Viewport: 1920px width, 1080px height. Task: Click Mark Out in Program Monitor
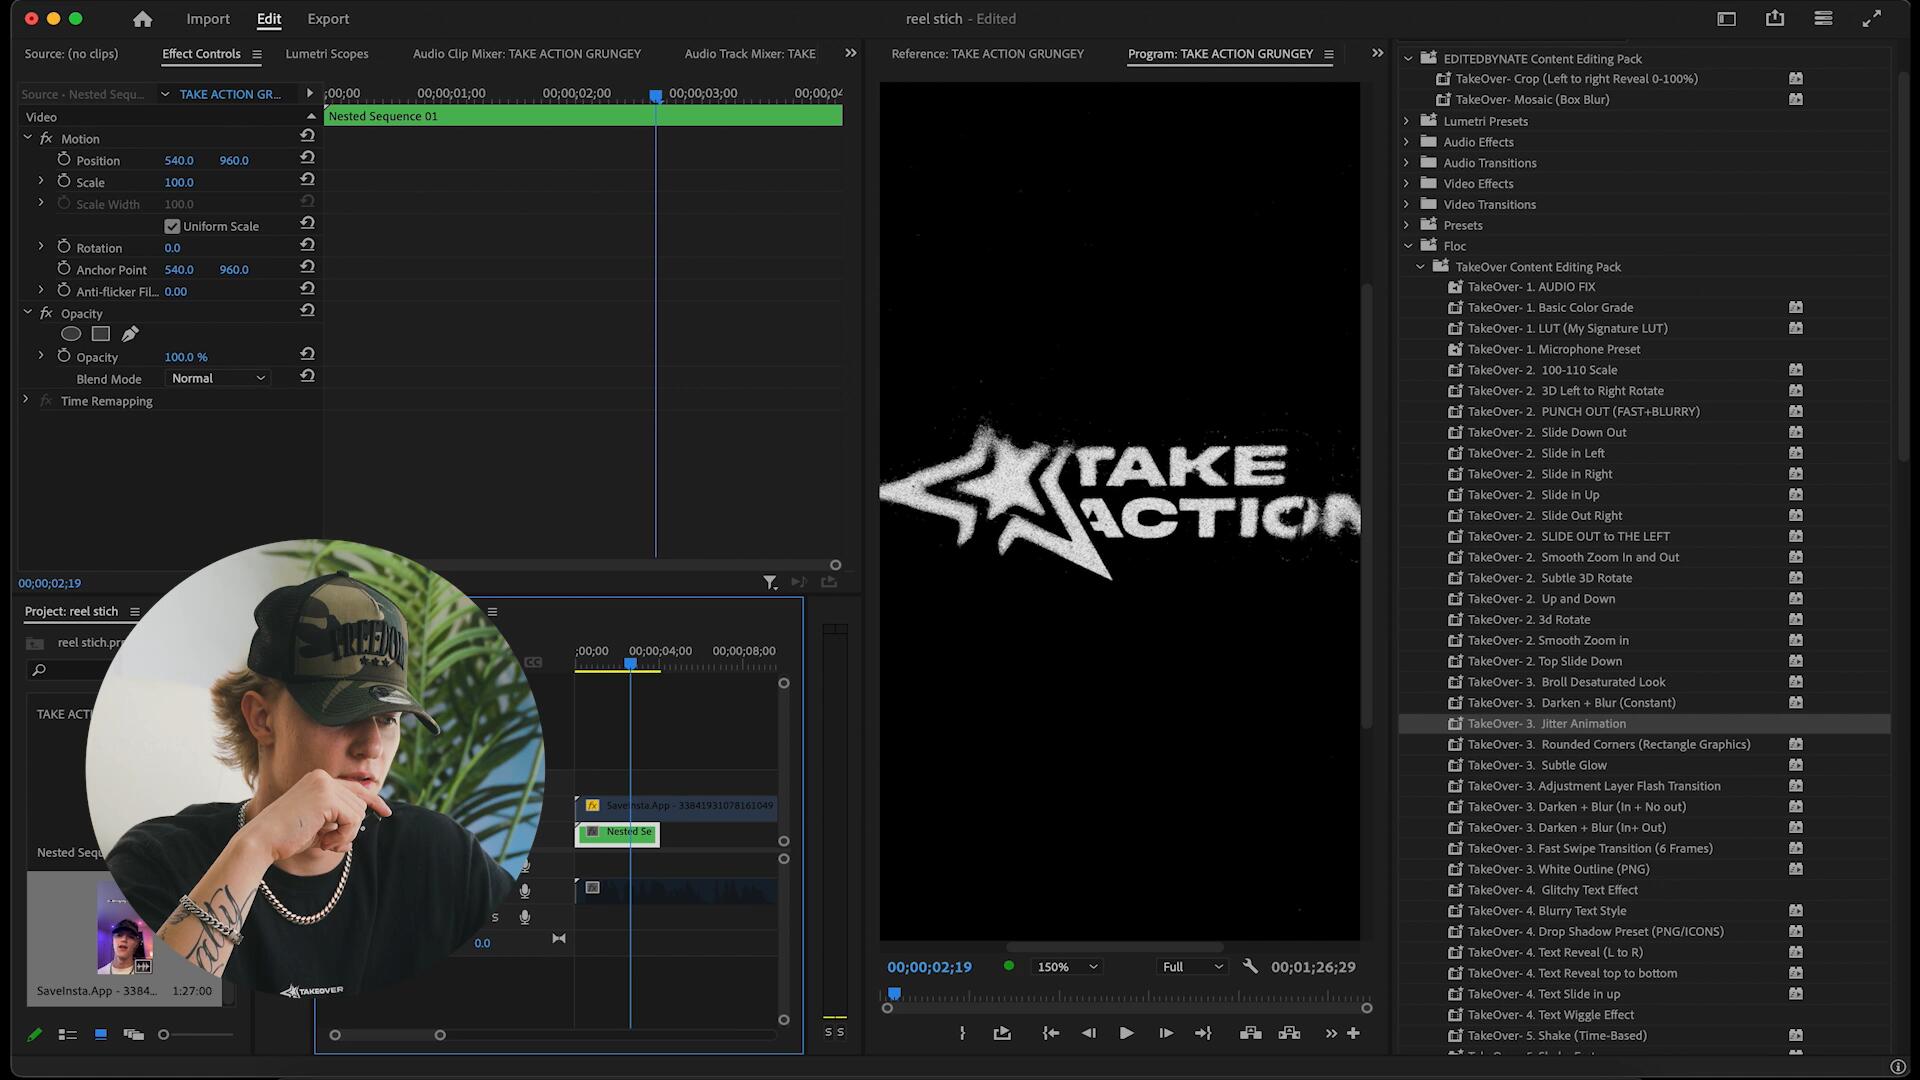[x=962, y=1033]
